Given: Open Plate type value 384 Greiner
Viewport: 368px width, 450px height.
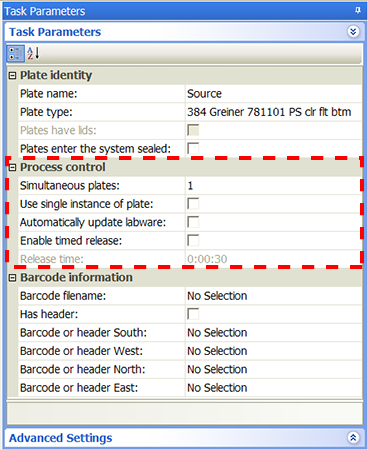Looking at the screenshot, I should point(273,112).
